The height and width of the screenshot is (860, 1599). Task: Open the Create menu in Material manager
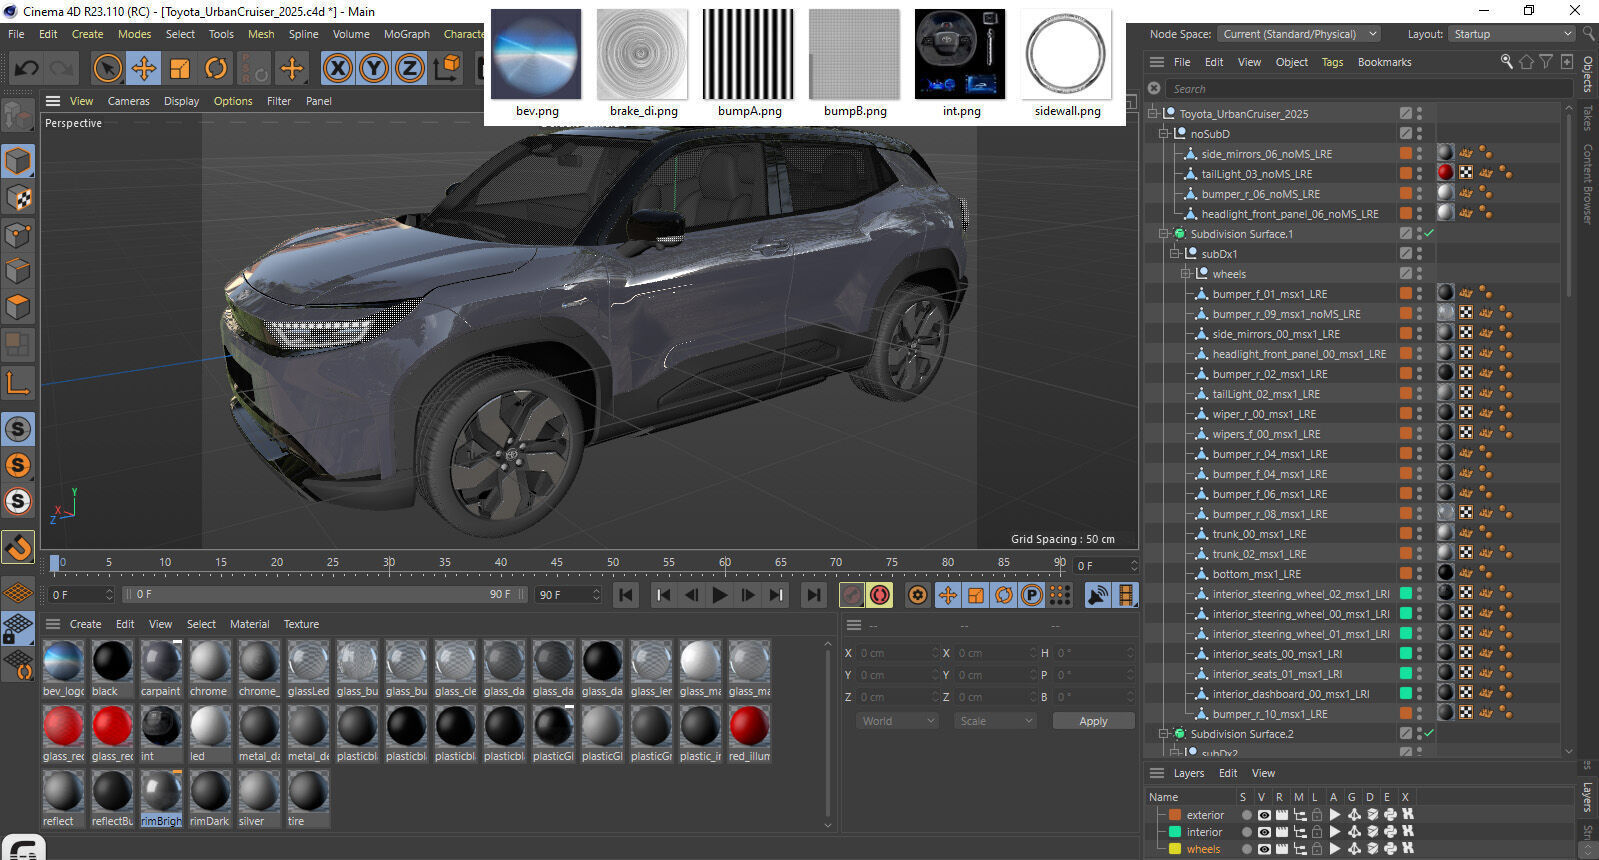point(85,624)
